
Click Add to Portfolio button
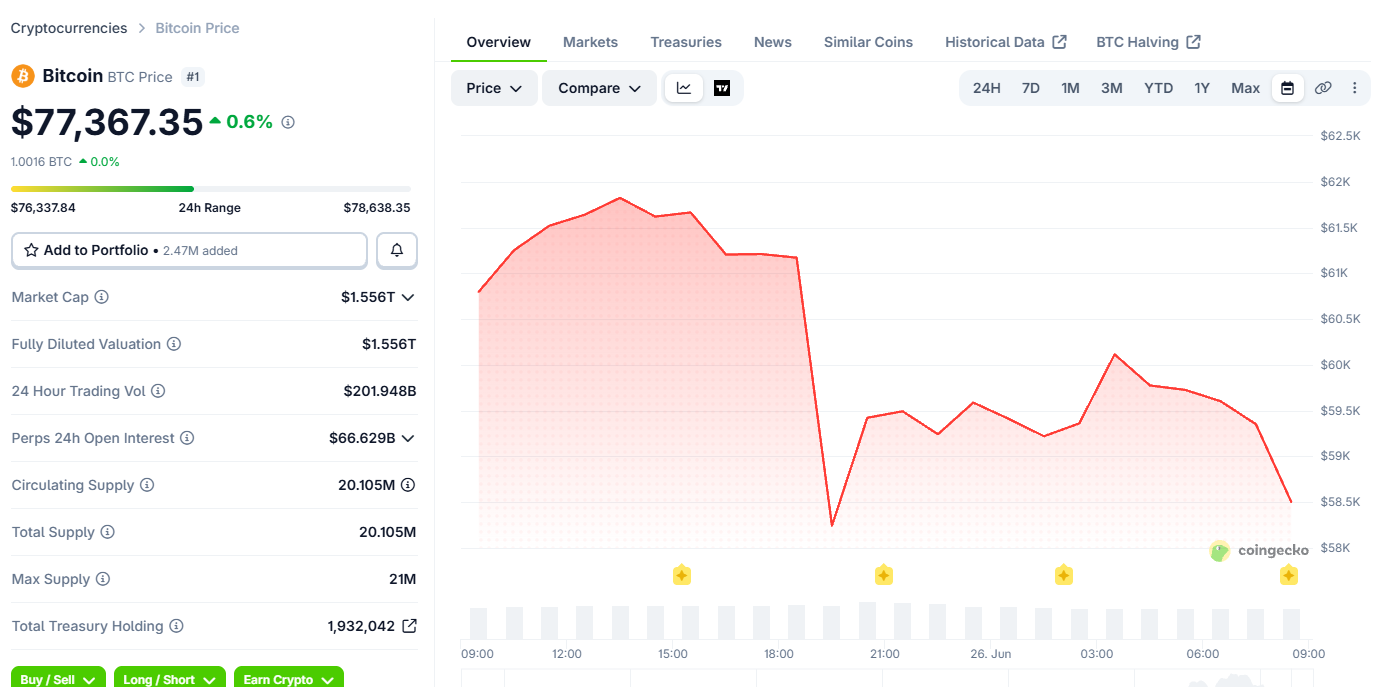pos(189,250)
